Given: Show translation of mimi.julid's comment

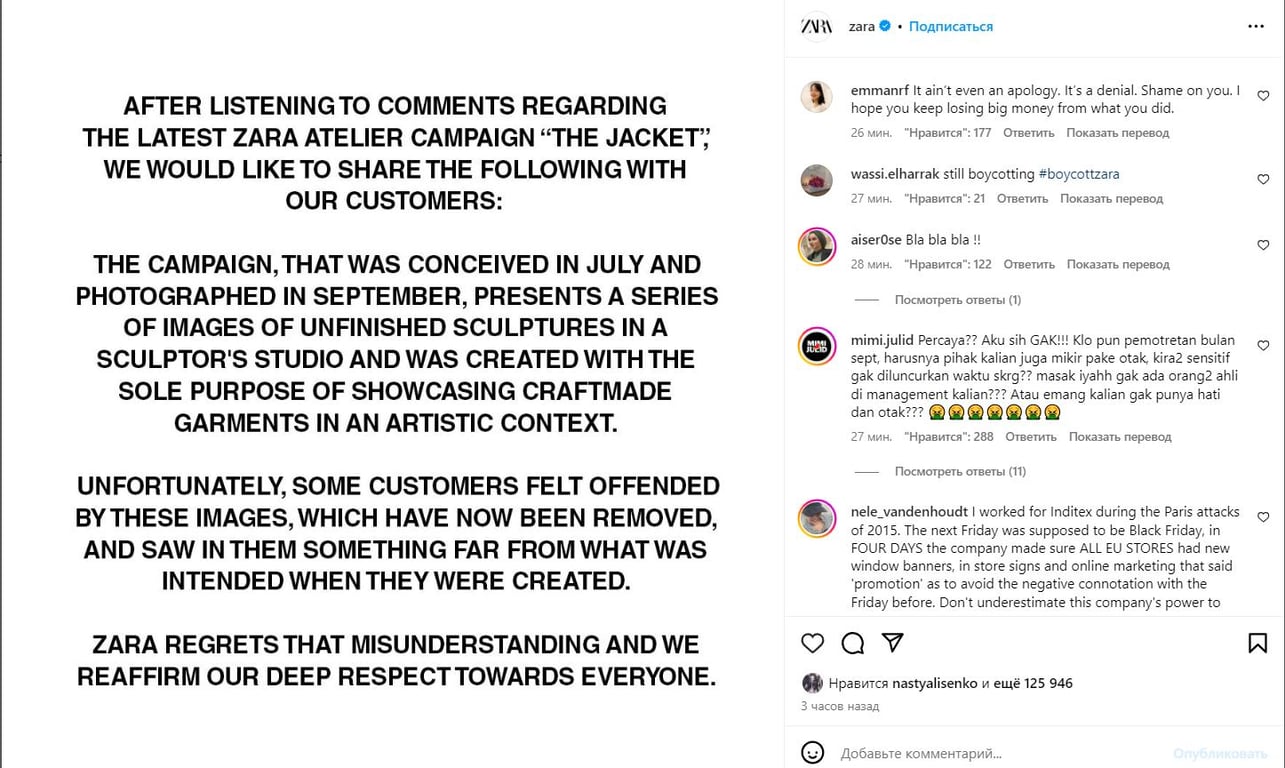Looking at the screenshot, I should tap(1118, 437).
